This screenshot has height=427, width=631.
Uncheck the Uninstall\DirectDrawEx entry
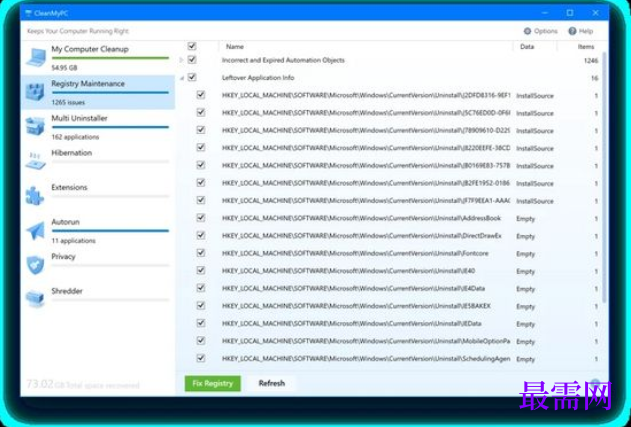point(201,235)
